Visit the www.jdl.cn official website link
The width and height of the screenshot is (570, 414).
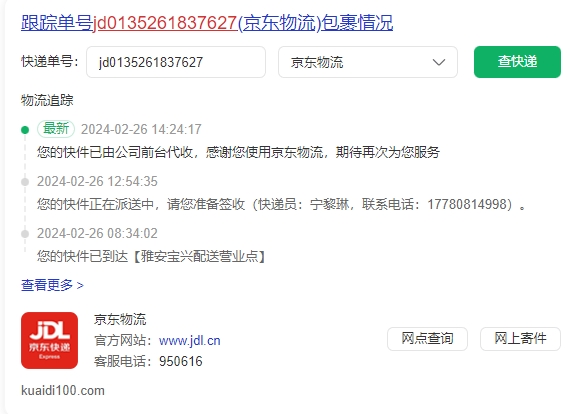pyautogui.click(x=189, y=341)
